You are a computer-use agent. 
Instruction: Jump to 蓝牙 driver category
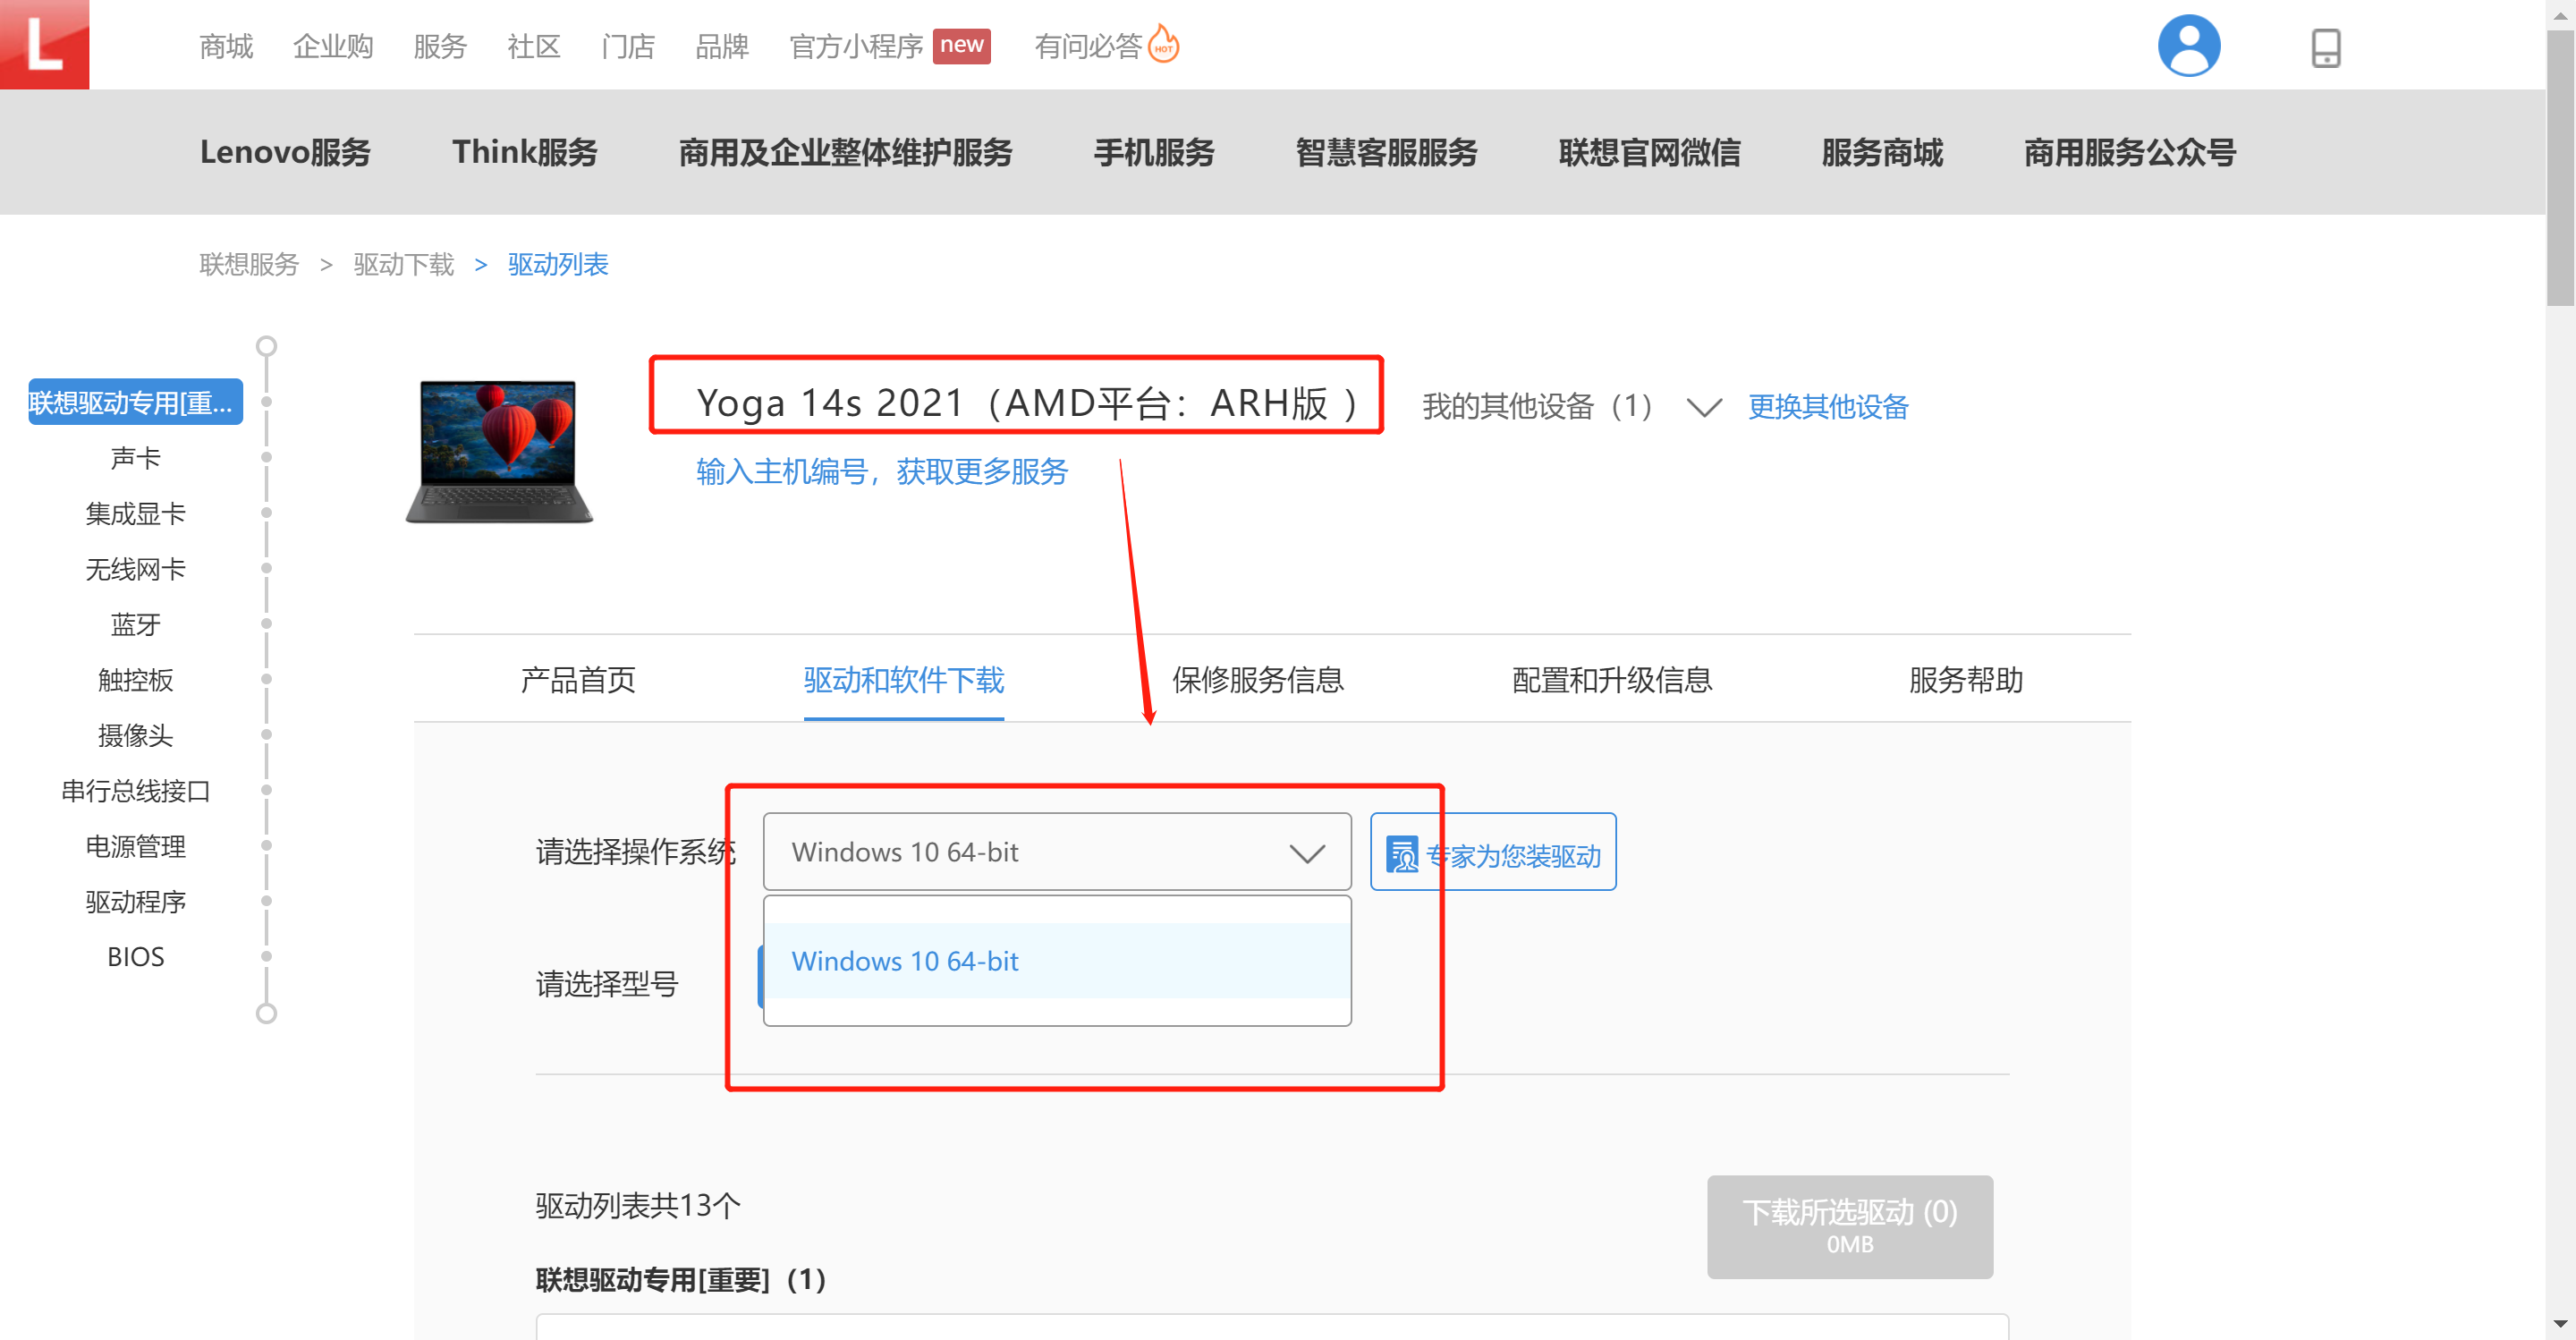click(135, 624)
